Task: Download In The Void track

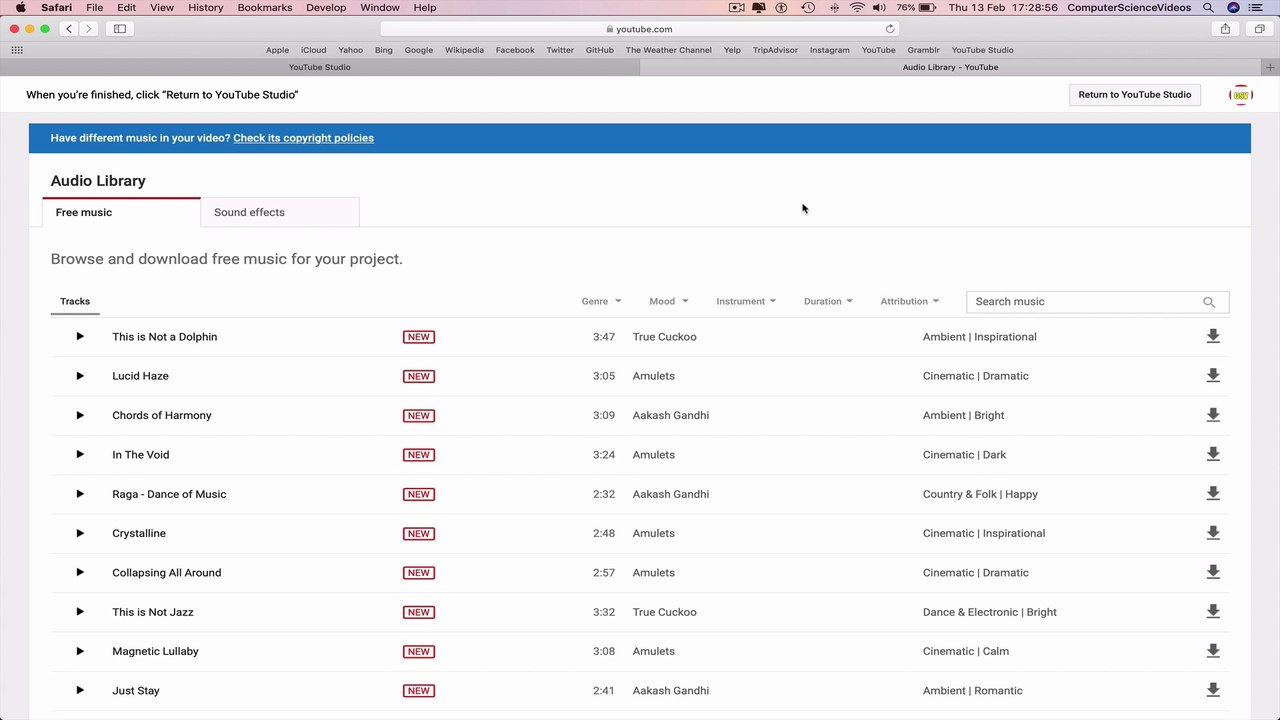Action: [x=1213, y=455]
